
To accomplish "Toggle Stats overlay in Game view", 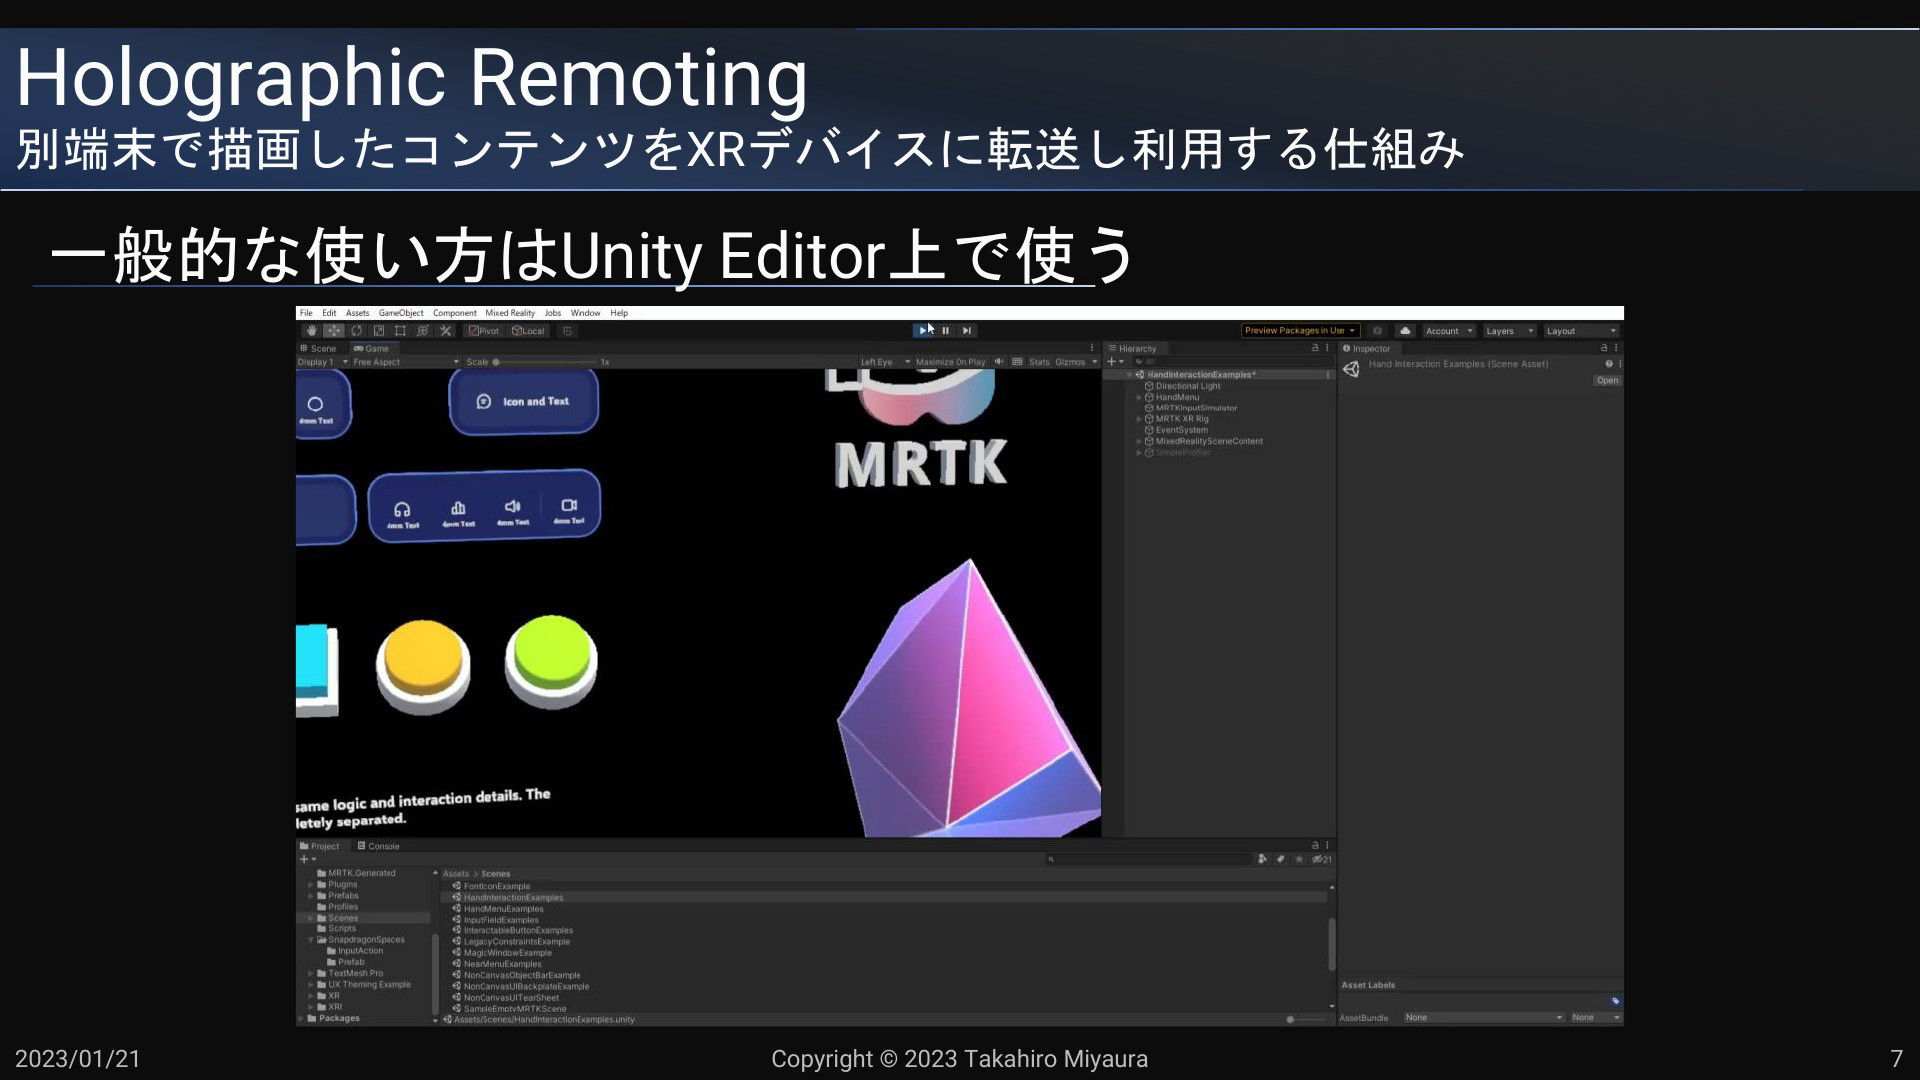I will click(1039, 362).
